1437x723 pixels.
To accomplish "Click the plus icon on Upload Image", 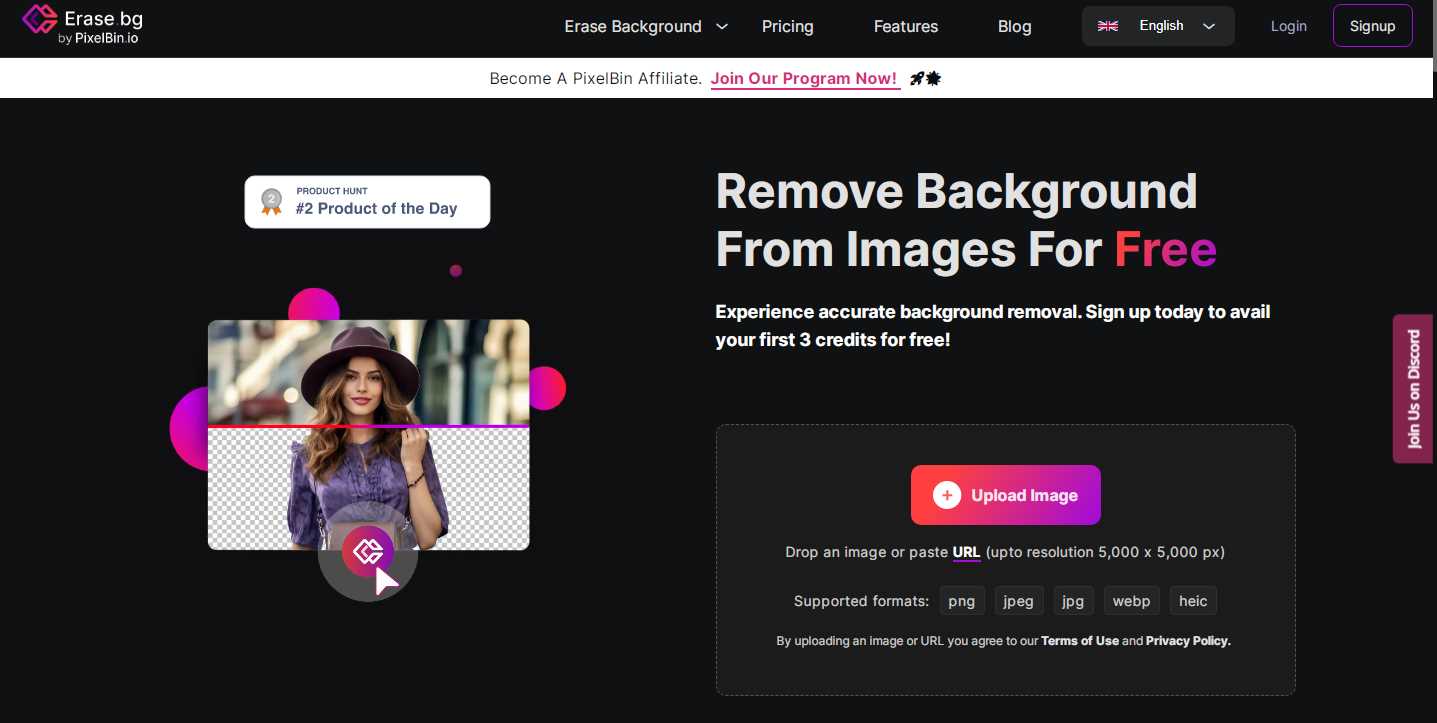I will point(946,495).
